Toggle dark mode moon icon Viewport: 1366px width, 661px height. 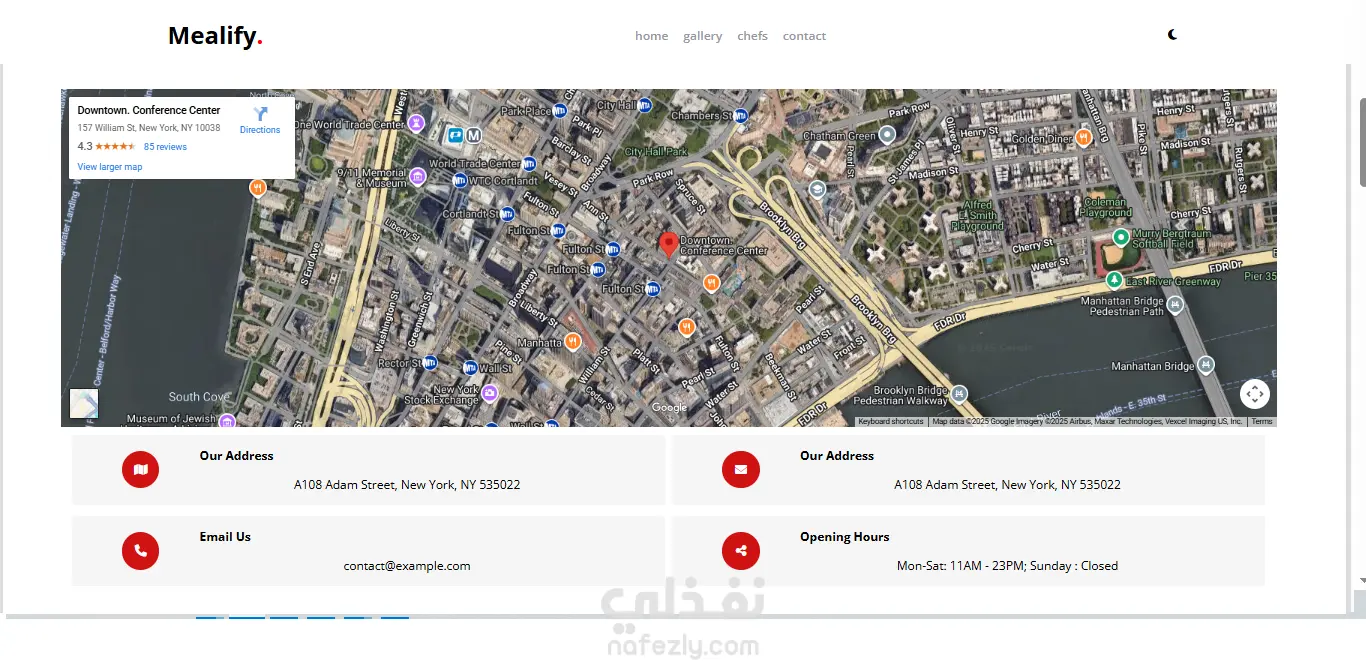1173,35
